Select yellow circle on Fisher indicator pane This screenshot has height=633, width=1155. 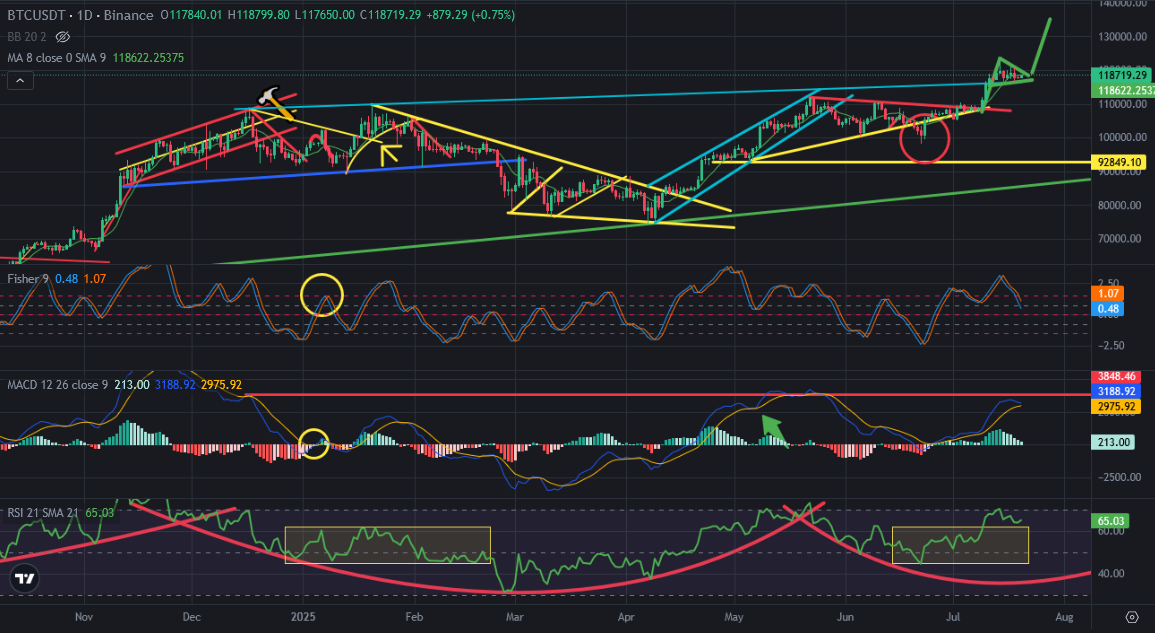click(x=322, y=295)
